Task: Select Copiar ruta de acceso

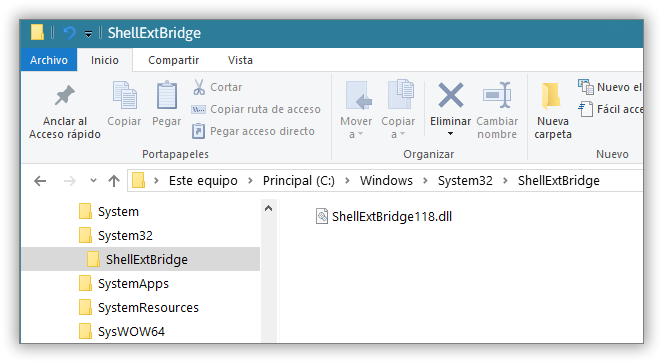Action: tap(256, 109)
